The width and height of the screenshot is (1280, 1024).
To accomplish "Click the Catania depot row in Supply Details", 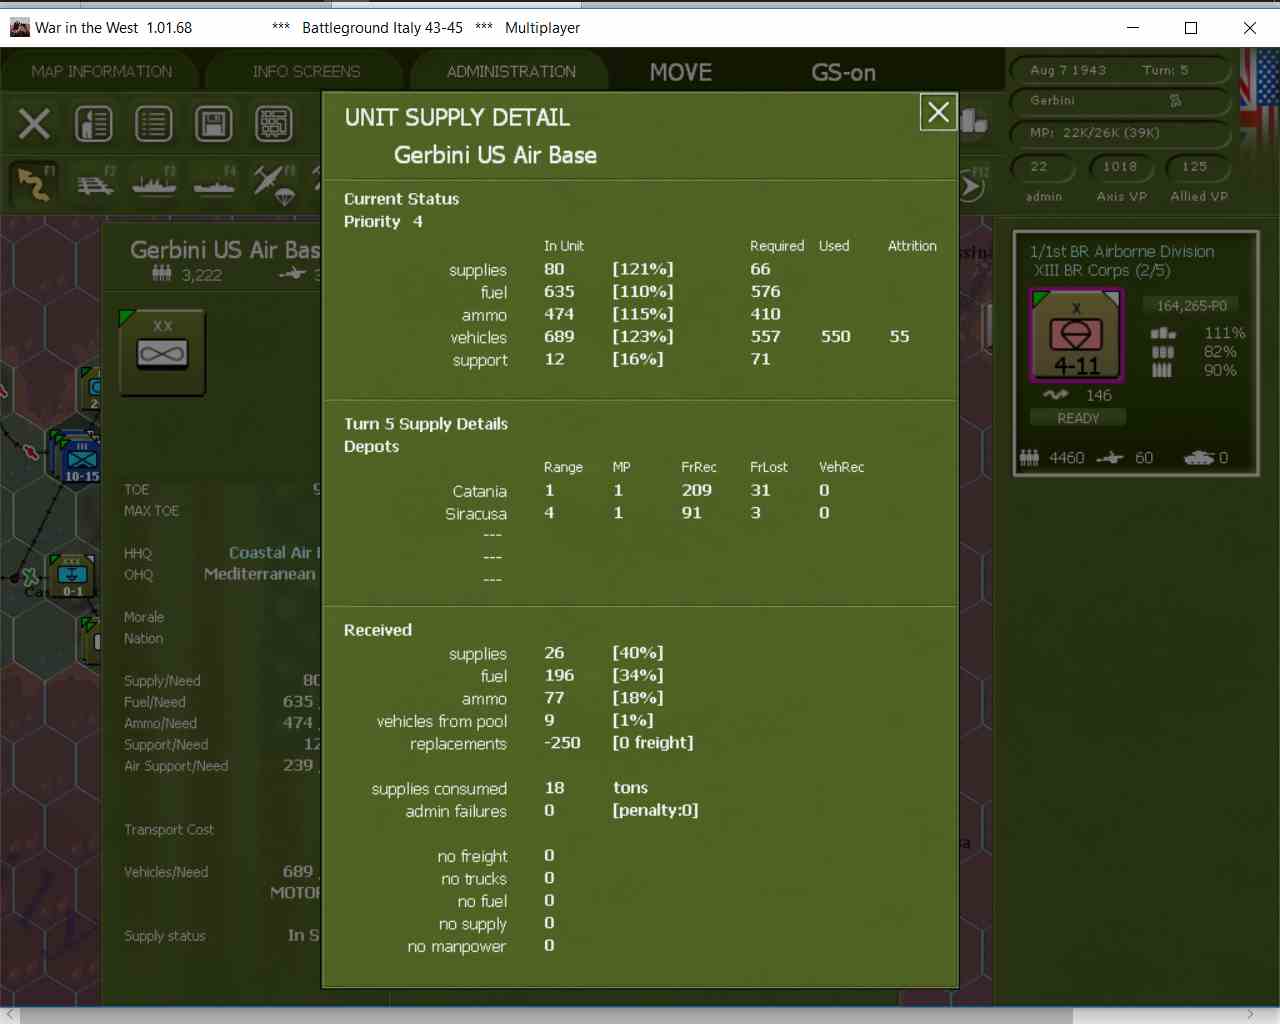I will (x=640, y=491).
